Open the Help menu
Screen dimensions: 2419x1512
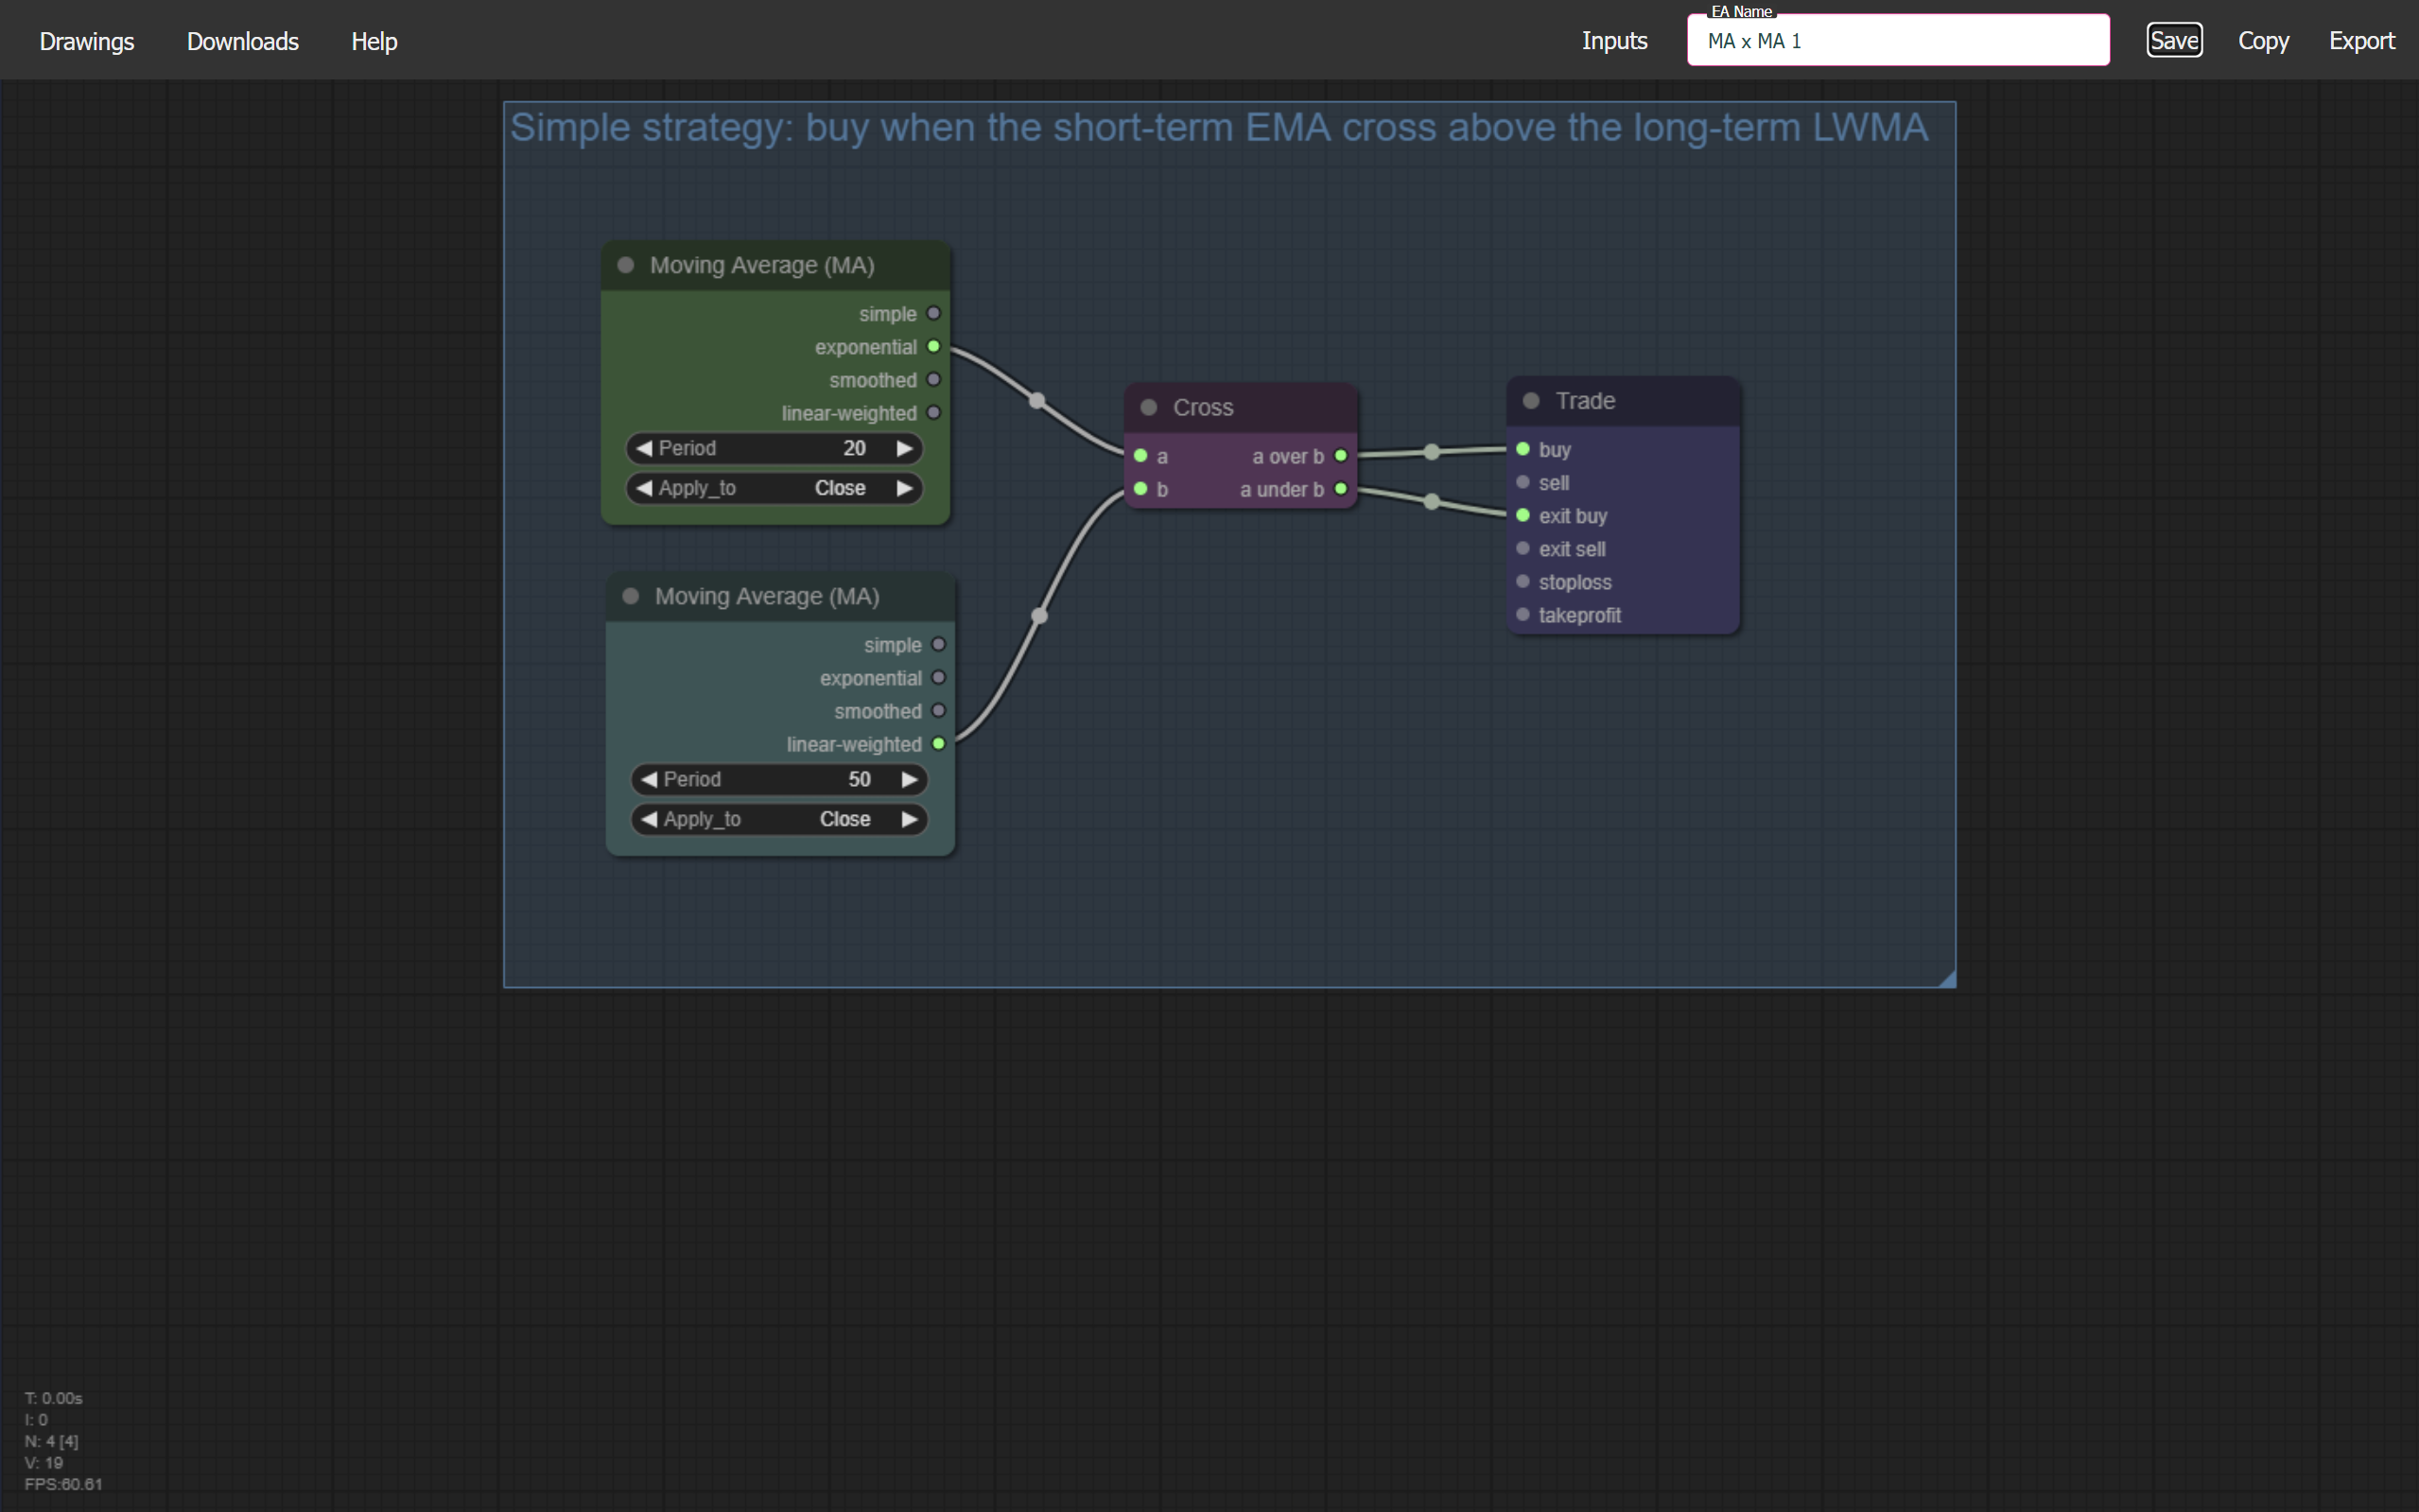[373, 41]
